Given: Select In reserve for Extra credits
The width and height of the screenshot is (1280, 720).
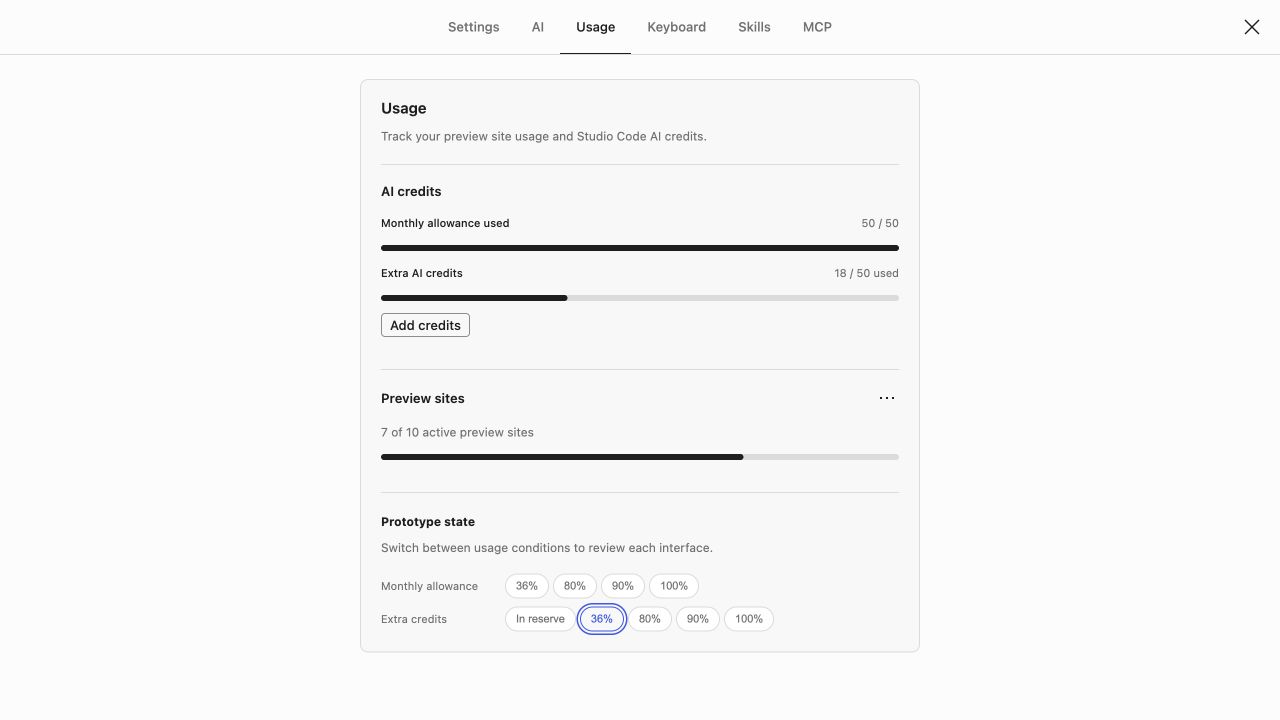Looking at the screenshot, I should pos(540,619).
